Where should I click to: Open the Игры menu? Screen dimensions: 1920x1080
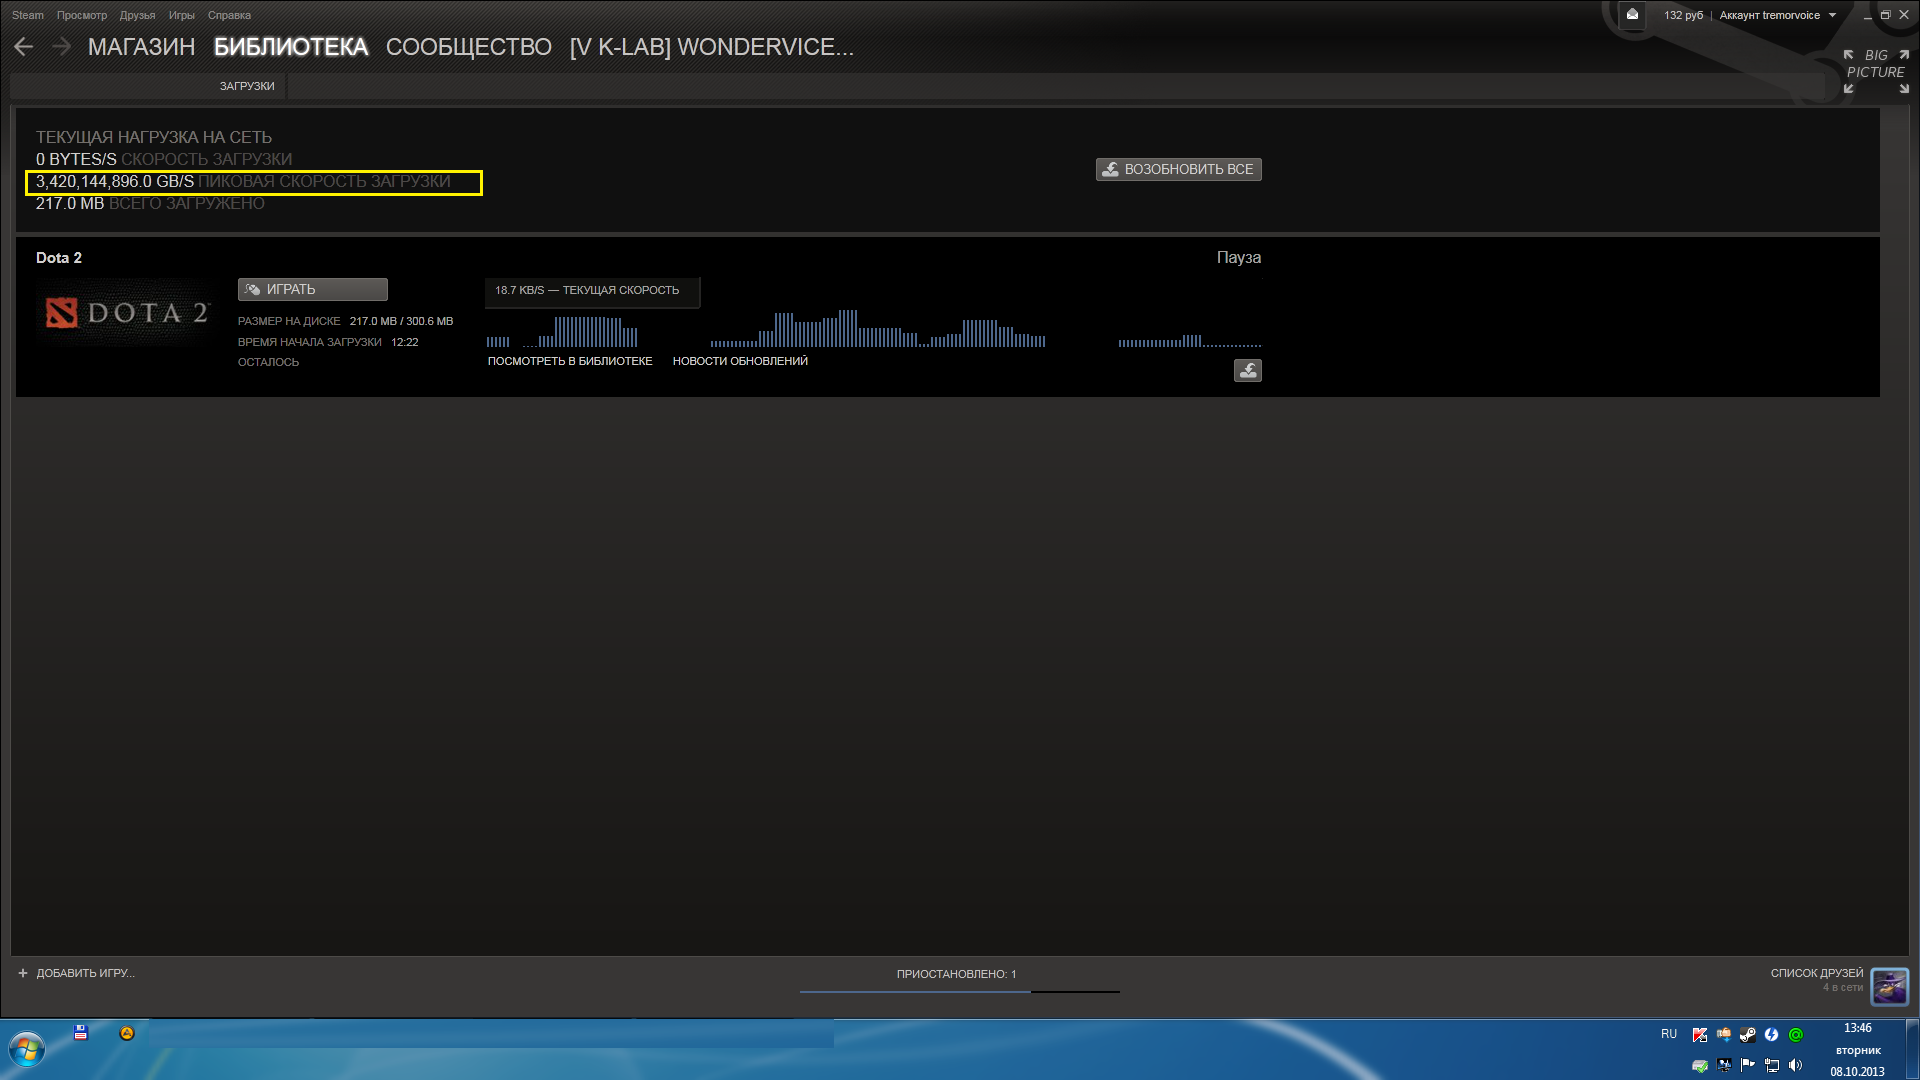182,15
